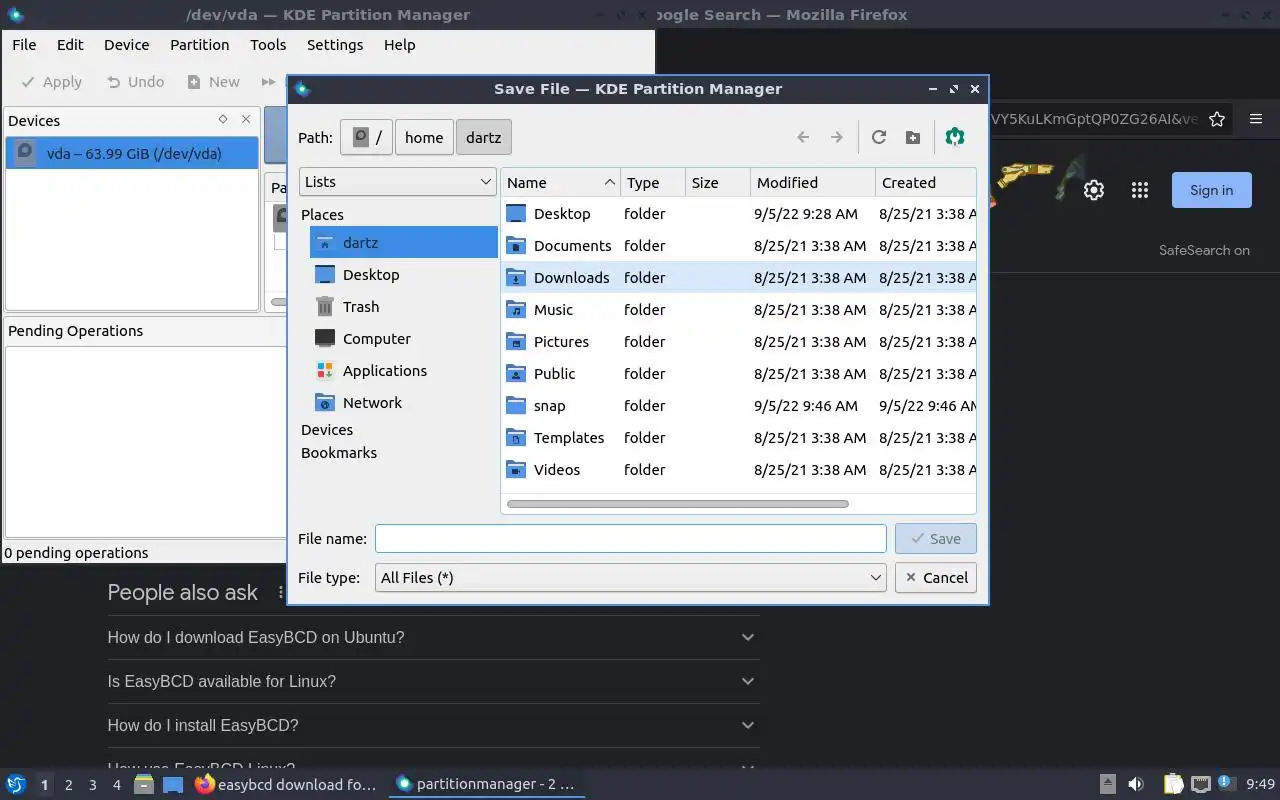
Task: Click 'dartz' path breadcrumb
Action: click(x=484, y=137)
